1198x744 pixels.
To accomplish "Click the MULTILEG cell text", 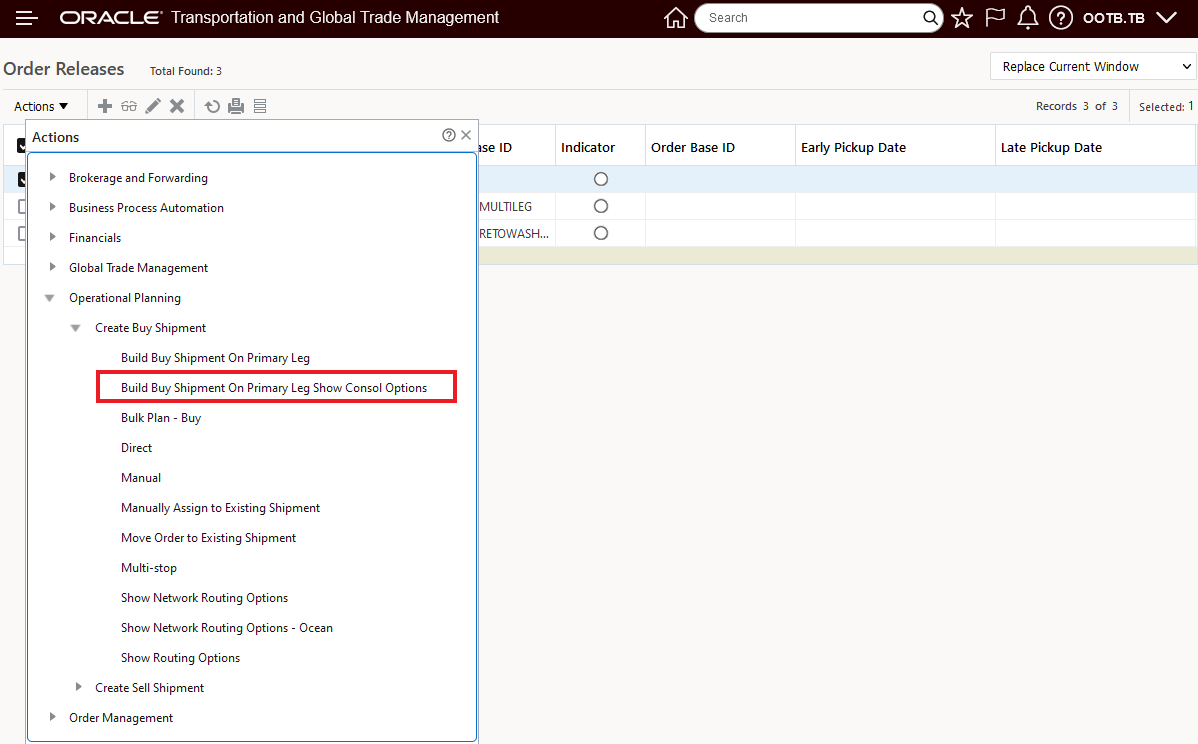I will (x=506, y=206).
